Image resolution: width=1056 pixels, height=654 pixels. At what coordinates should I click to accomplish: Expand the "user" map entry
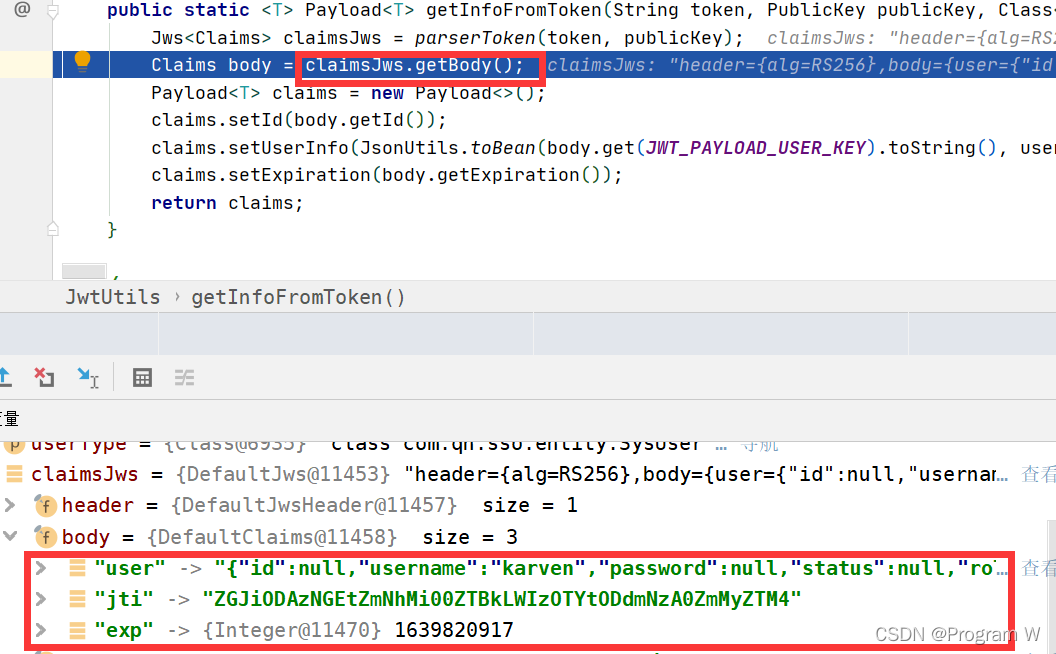41,568
